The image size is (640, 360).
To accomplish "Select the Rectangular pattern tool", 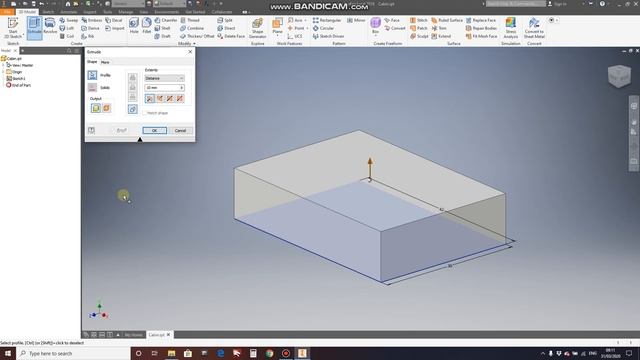I will tap(327, 20).
